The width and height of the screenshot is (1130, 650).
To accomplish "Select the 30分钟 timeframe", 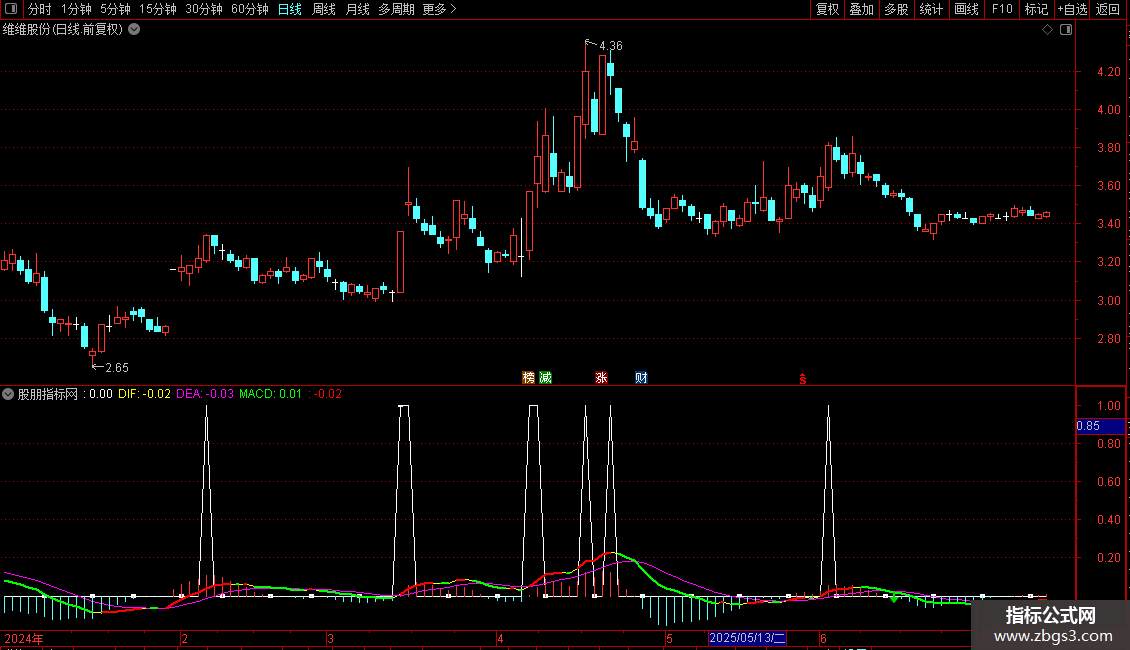I will 204,9.
